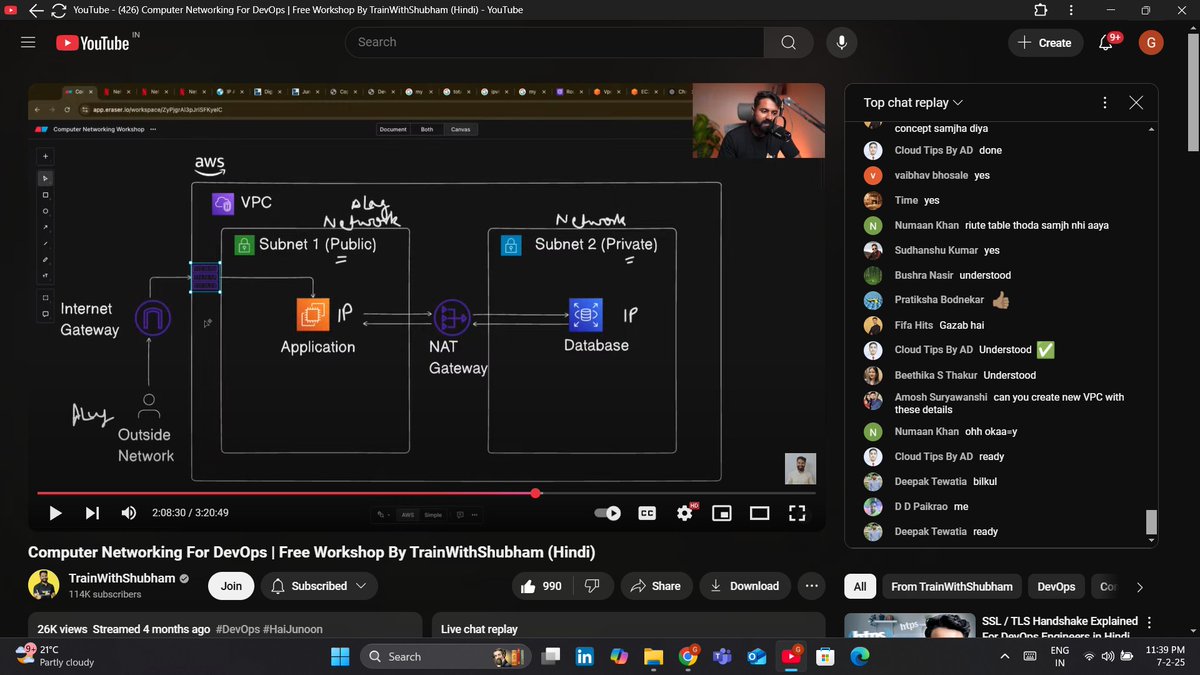Show hidden system tray icons
1200x675 pixels.
pos(1005,657)
